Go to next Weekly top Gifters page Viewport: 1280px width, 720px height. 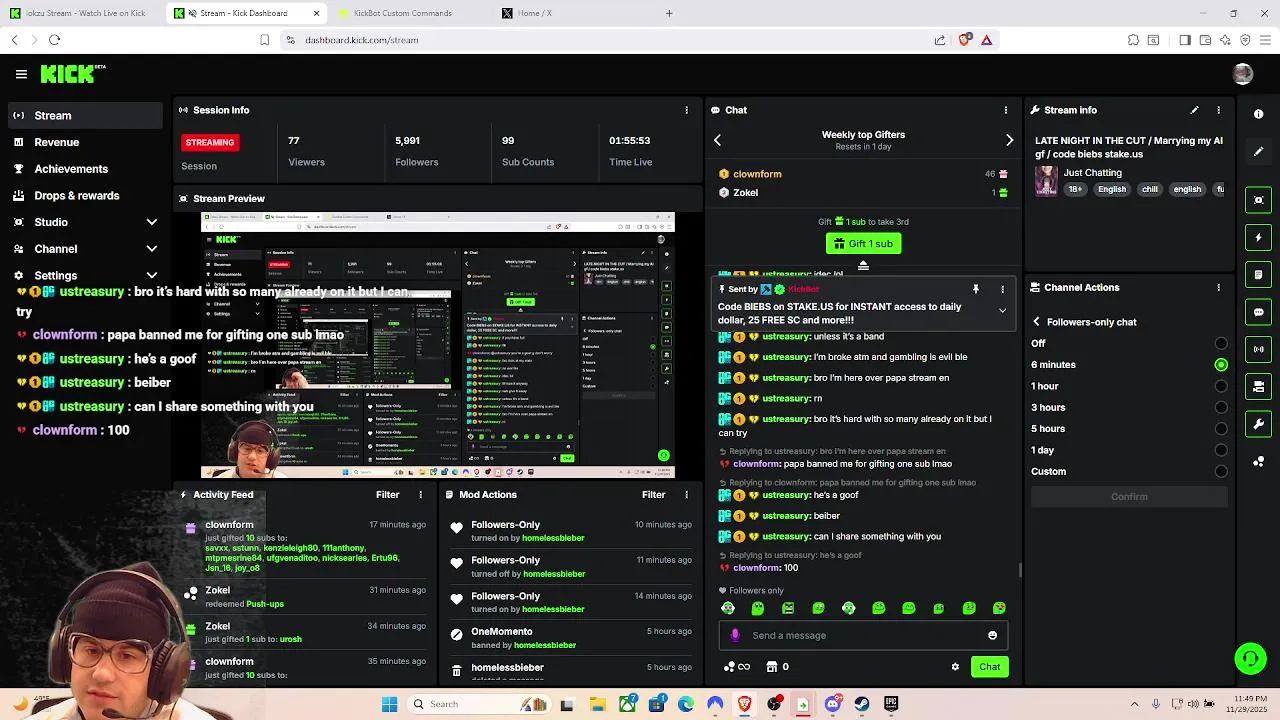[1009, 141]
